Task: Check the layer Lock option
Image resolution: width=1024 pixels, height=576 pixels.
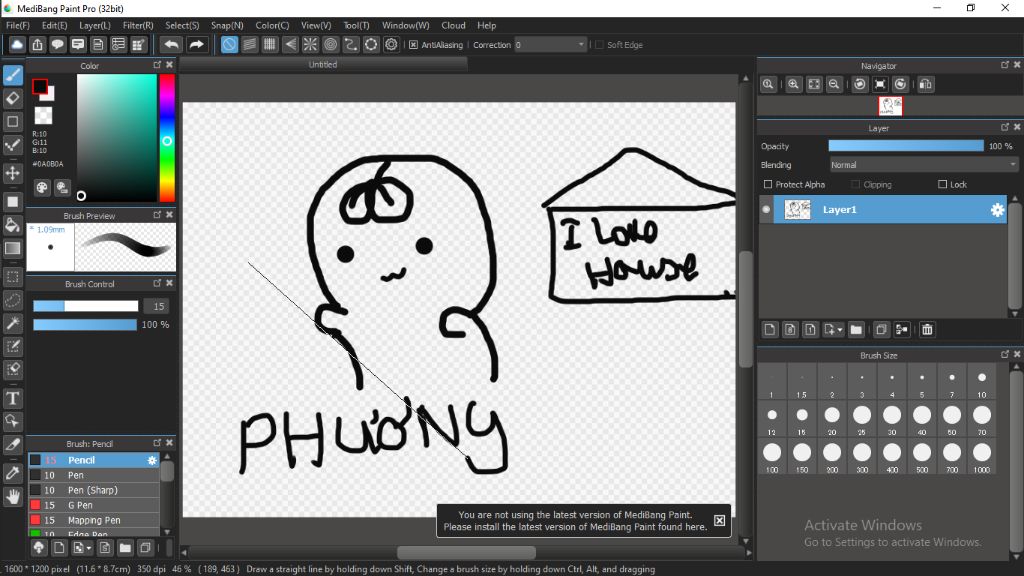Action: [x=942, y=185]
